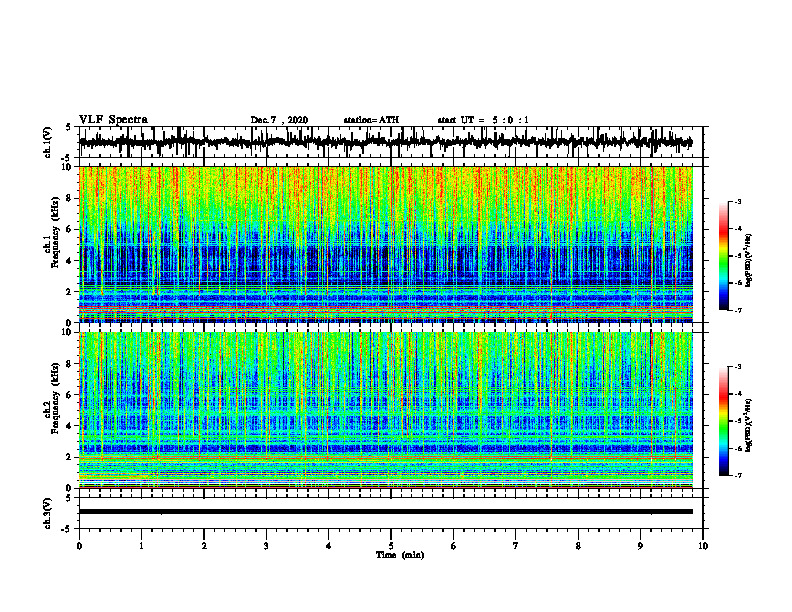792x612 pixels.
Task: Click the "ch.1(V)" axis label
Action: (47, 145)
